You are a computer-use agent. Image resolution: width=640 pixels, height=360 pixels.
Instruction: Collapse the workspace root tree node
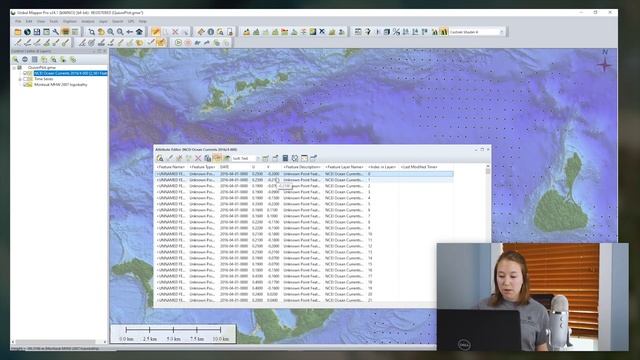14,68
